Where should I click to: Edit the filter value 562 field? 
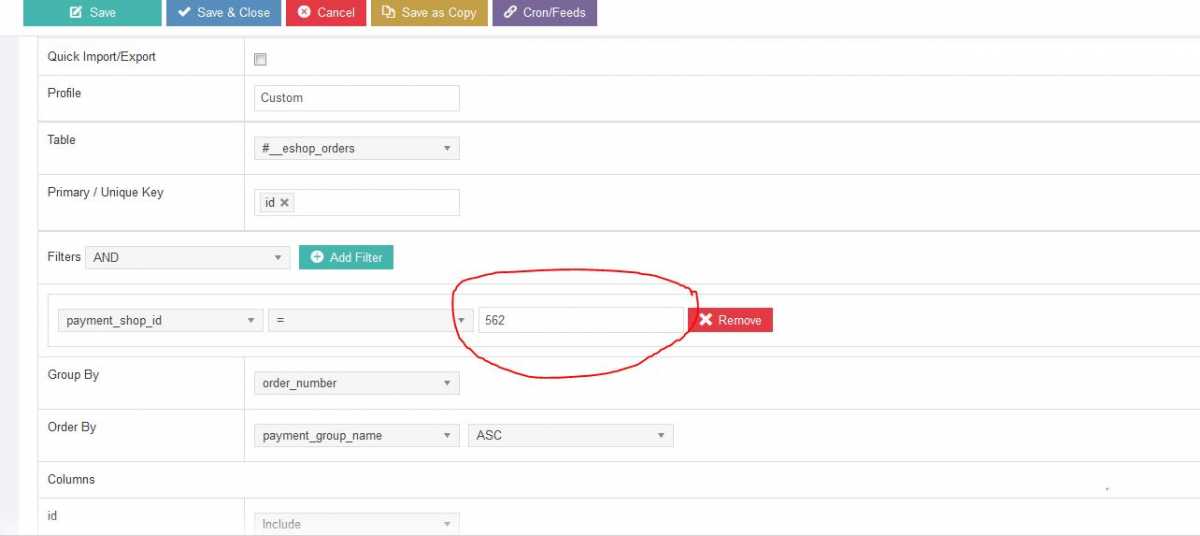tap(581, 320)
